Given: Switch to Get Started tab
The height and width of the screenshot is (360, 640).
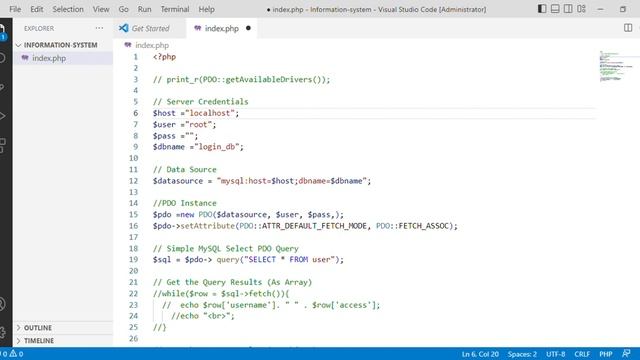Looking at the screenshot, I should [x=150, y=28].
